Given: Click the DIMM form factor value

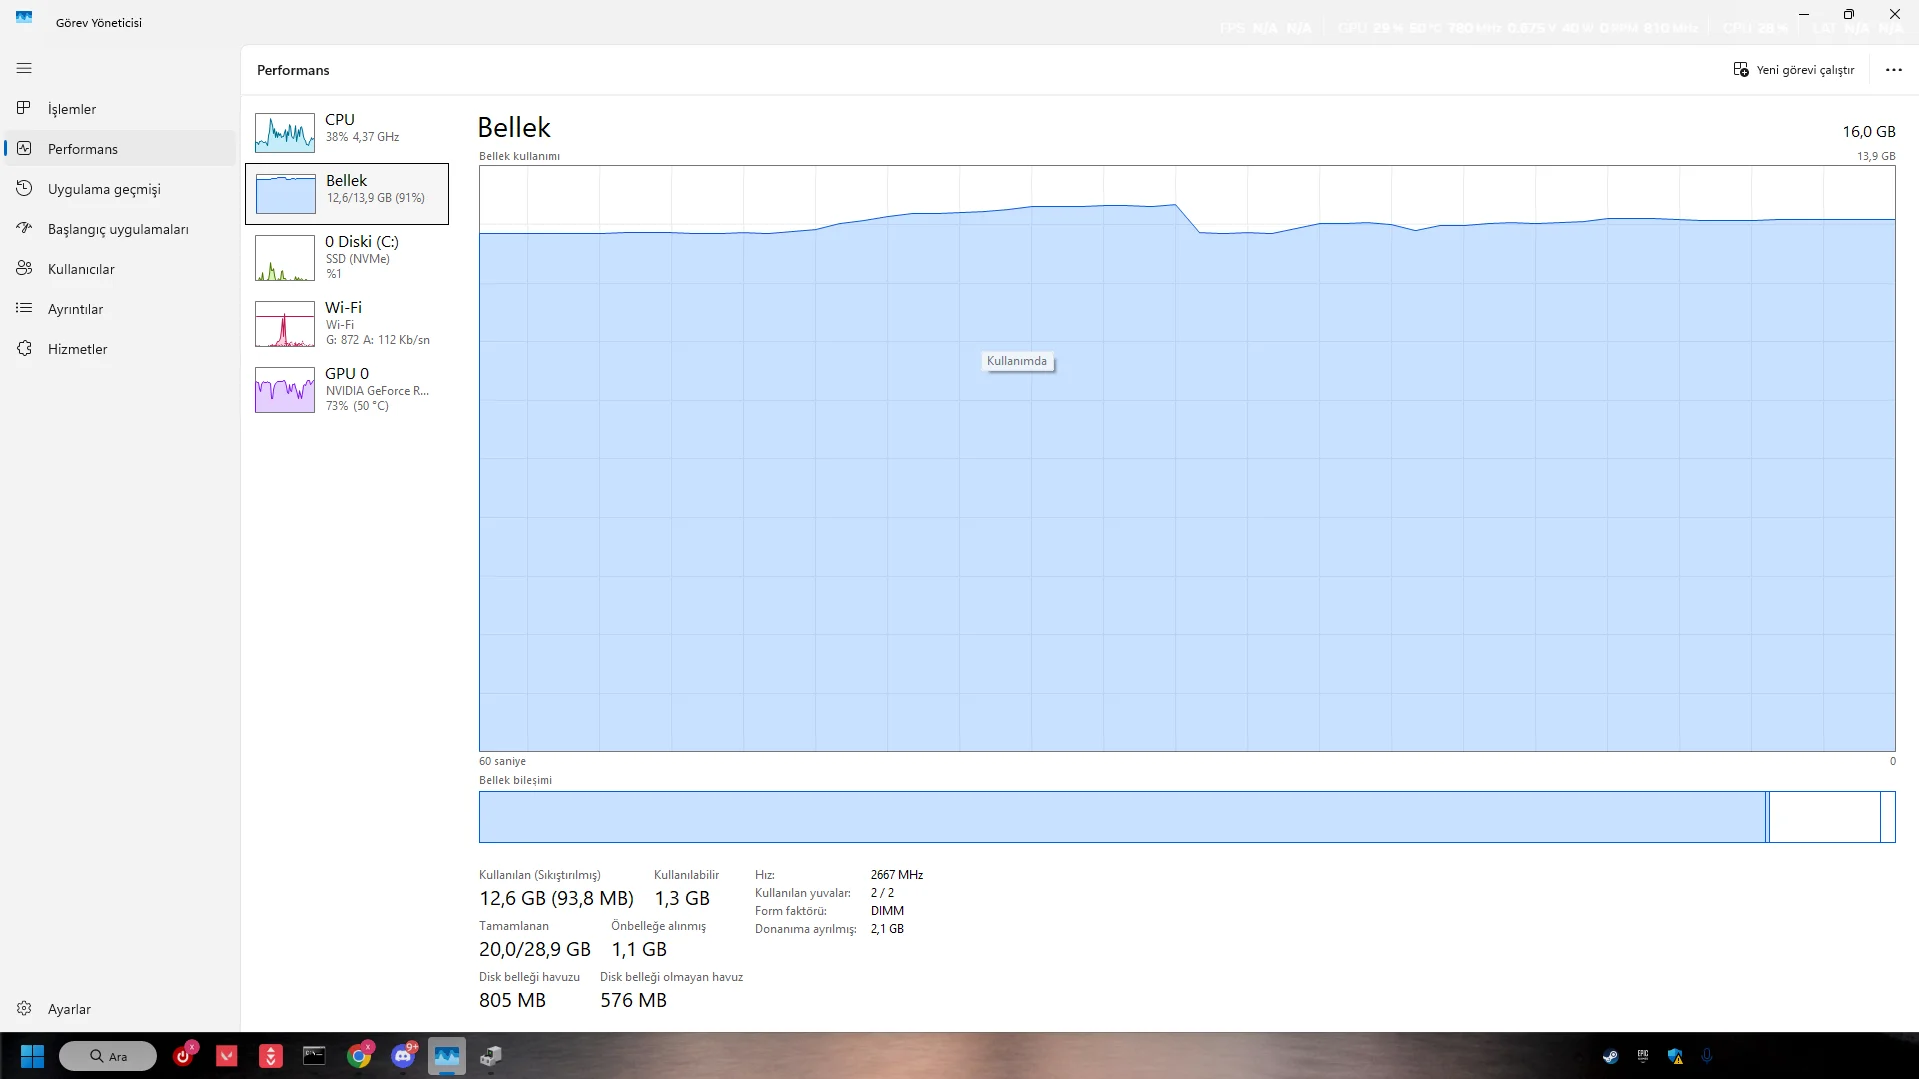Looking at the screenshot, I should [887, 911].
